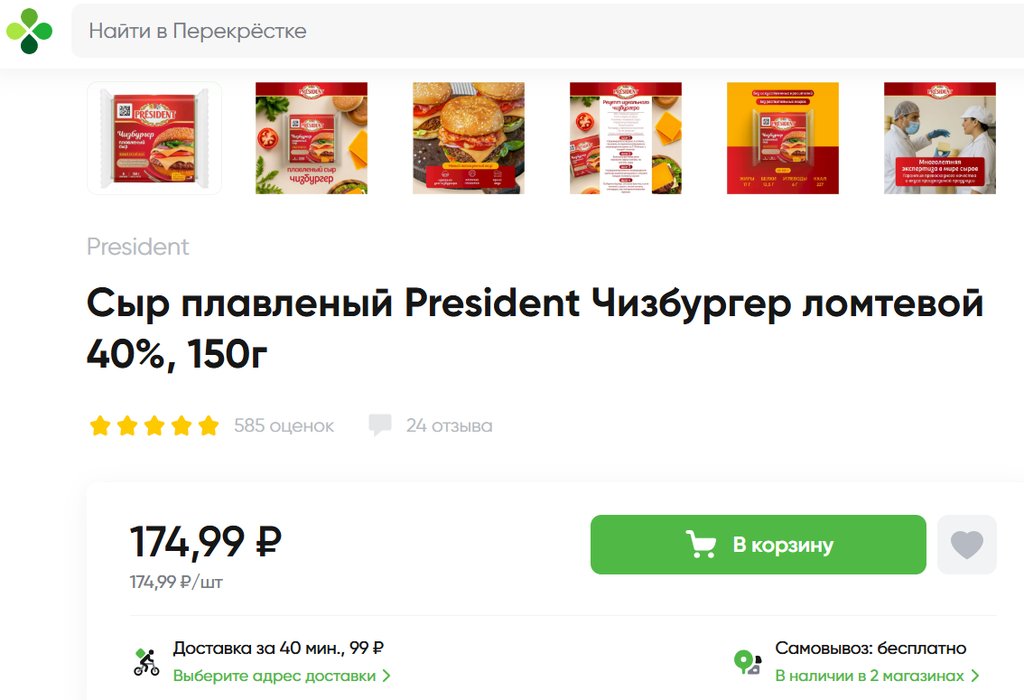Viewport: 1024px width, 700px height.
Task: Expand 'Выберите адрес доставки' link
Action: click(x=281, y=676)
